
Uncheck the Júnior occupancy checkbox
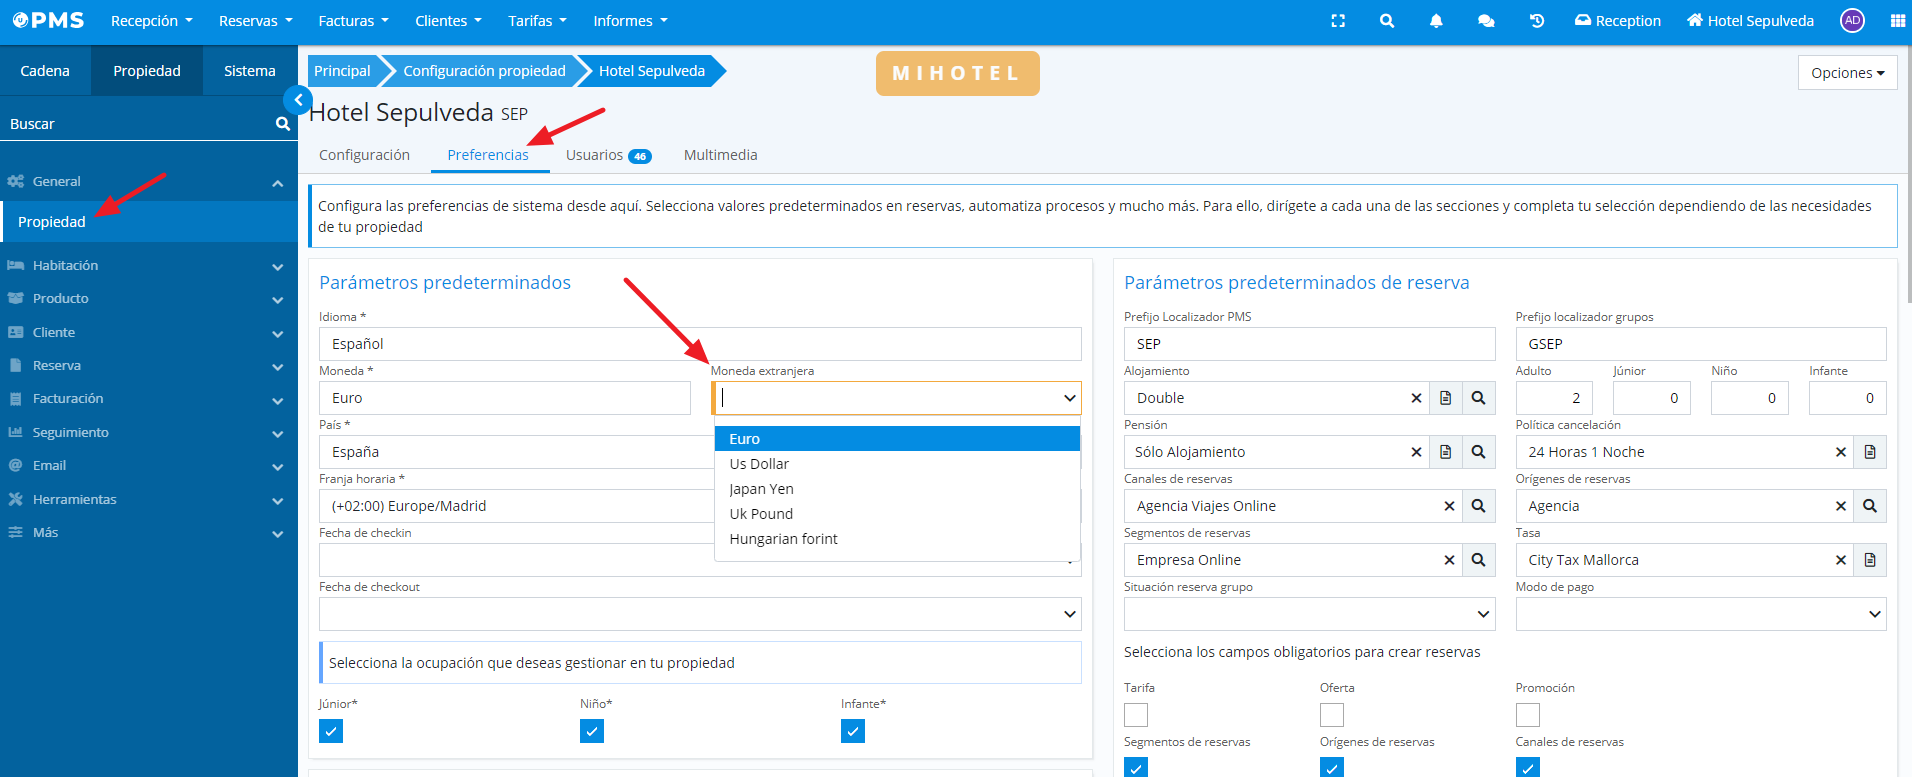[331, 731]
